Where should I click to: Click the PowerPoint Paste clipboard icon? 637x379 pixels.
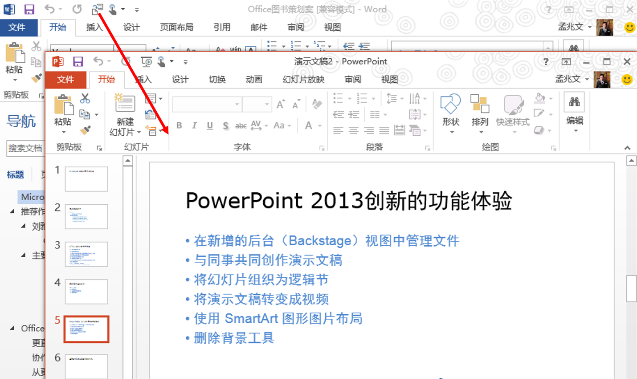pos(63,105)
